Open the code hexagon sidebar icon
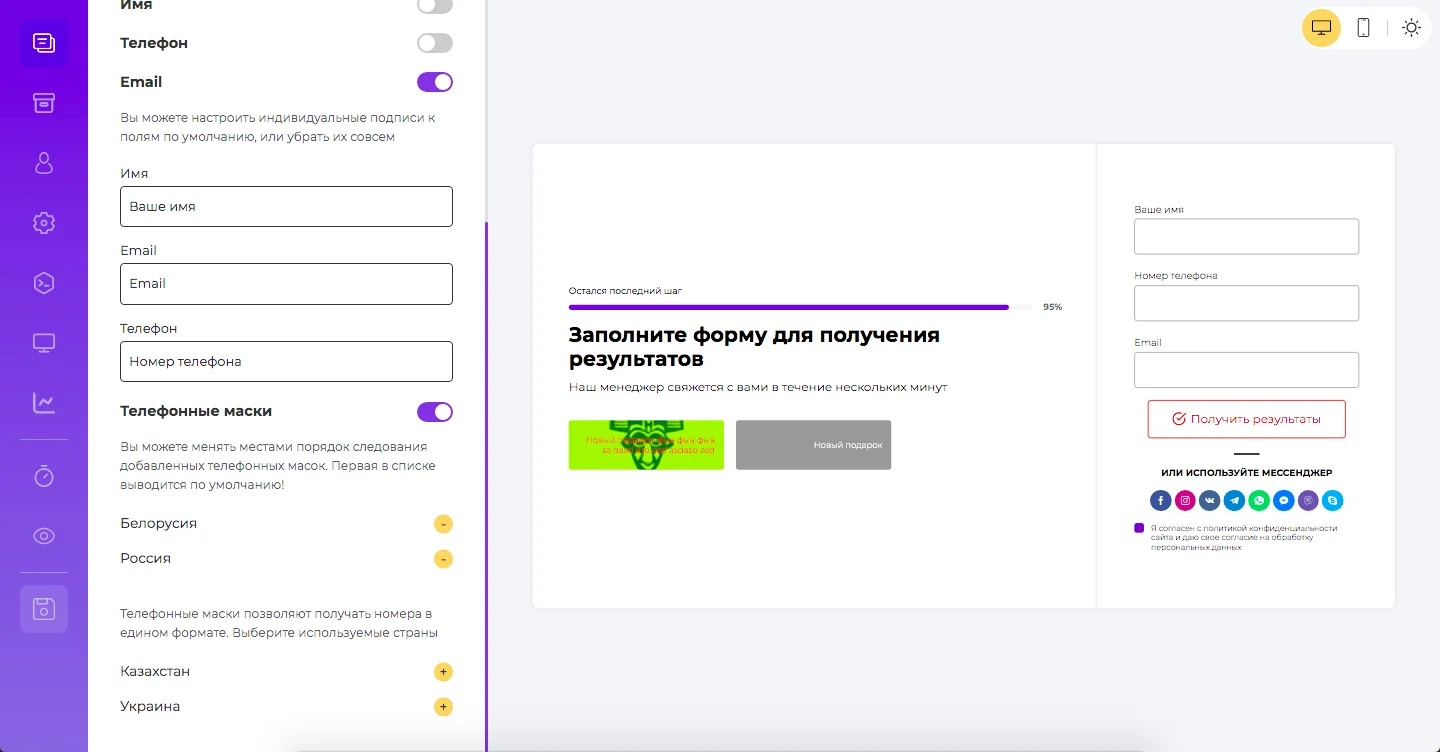This screenshot has width=1440, height=752. [x=44, y=283]
